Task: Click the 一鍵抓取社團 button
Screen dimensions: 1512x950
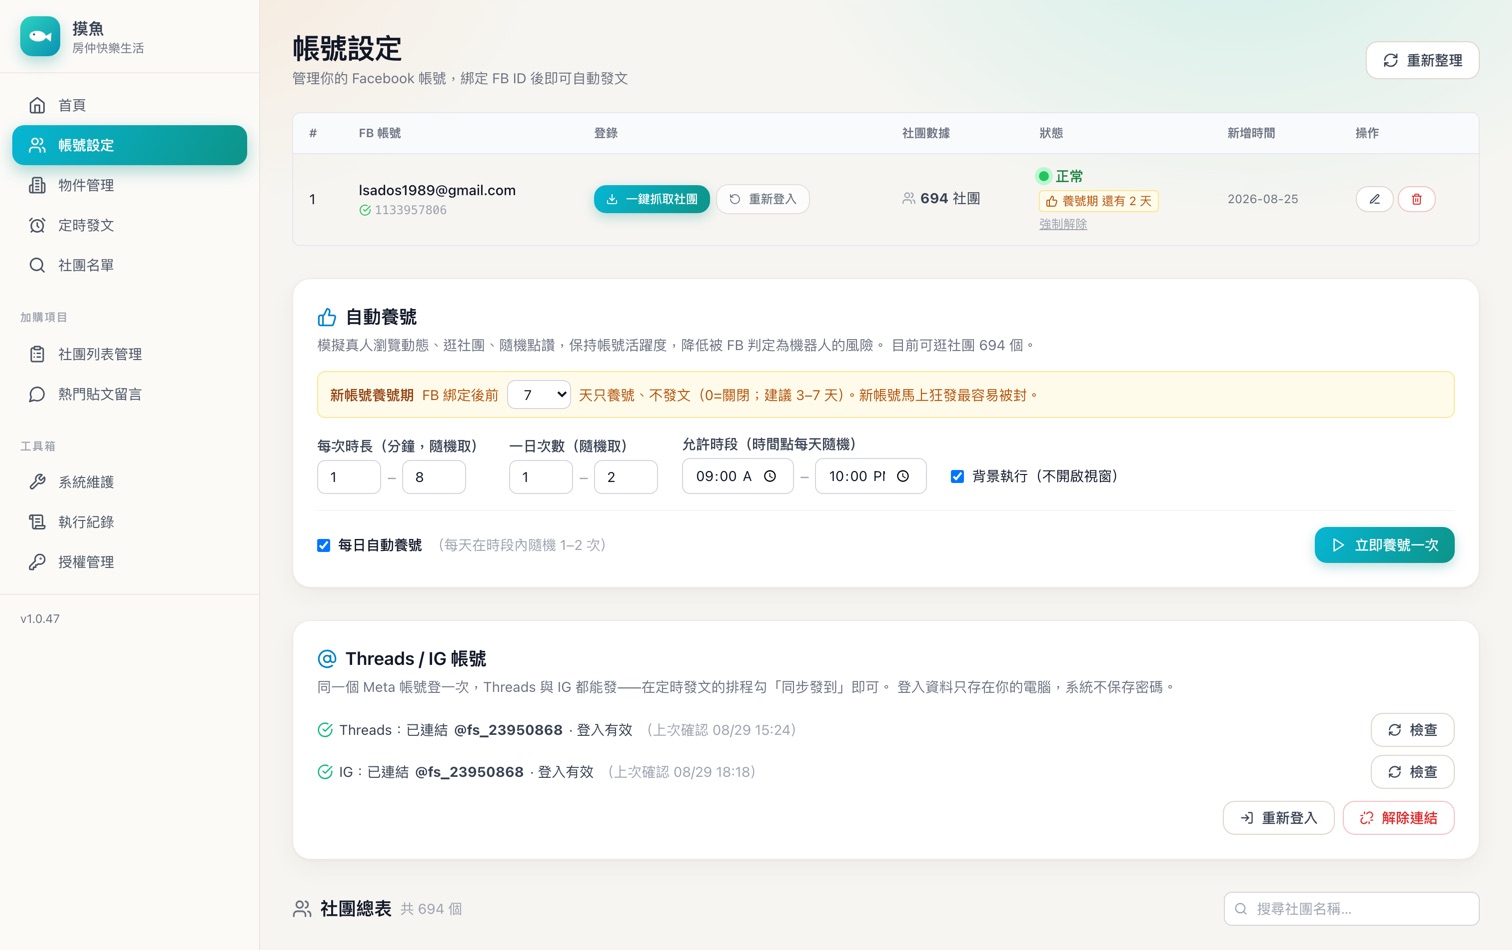Action: click(652, 199)
